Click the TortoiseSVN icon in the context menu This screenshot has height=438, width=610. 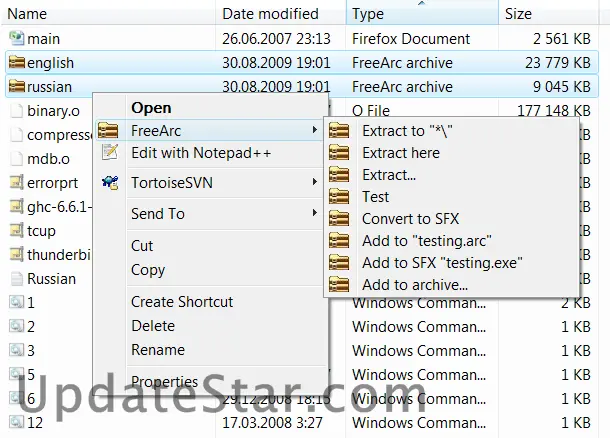click(110, 182)
